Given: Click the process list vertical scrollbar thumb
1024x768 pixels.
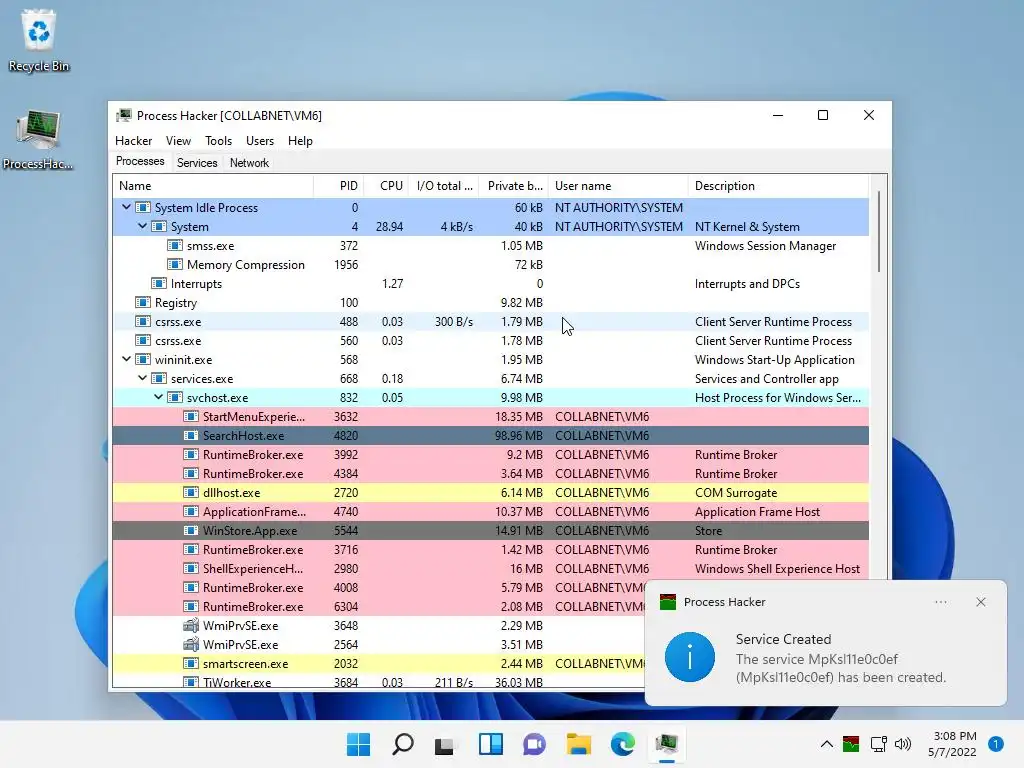Looking at the screenshot, I should pyautogui.click(x=879, y=232).
